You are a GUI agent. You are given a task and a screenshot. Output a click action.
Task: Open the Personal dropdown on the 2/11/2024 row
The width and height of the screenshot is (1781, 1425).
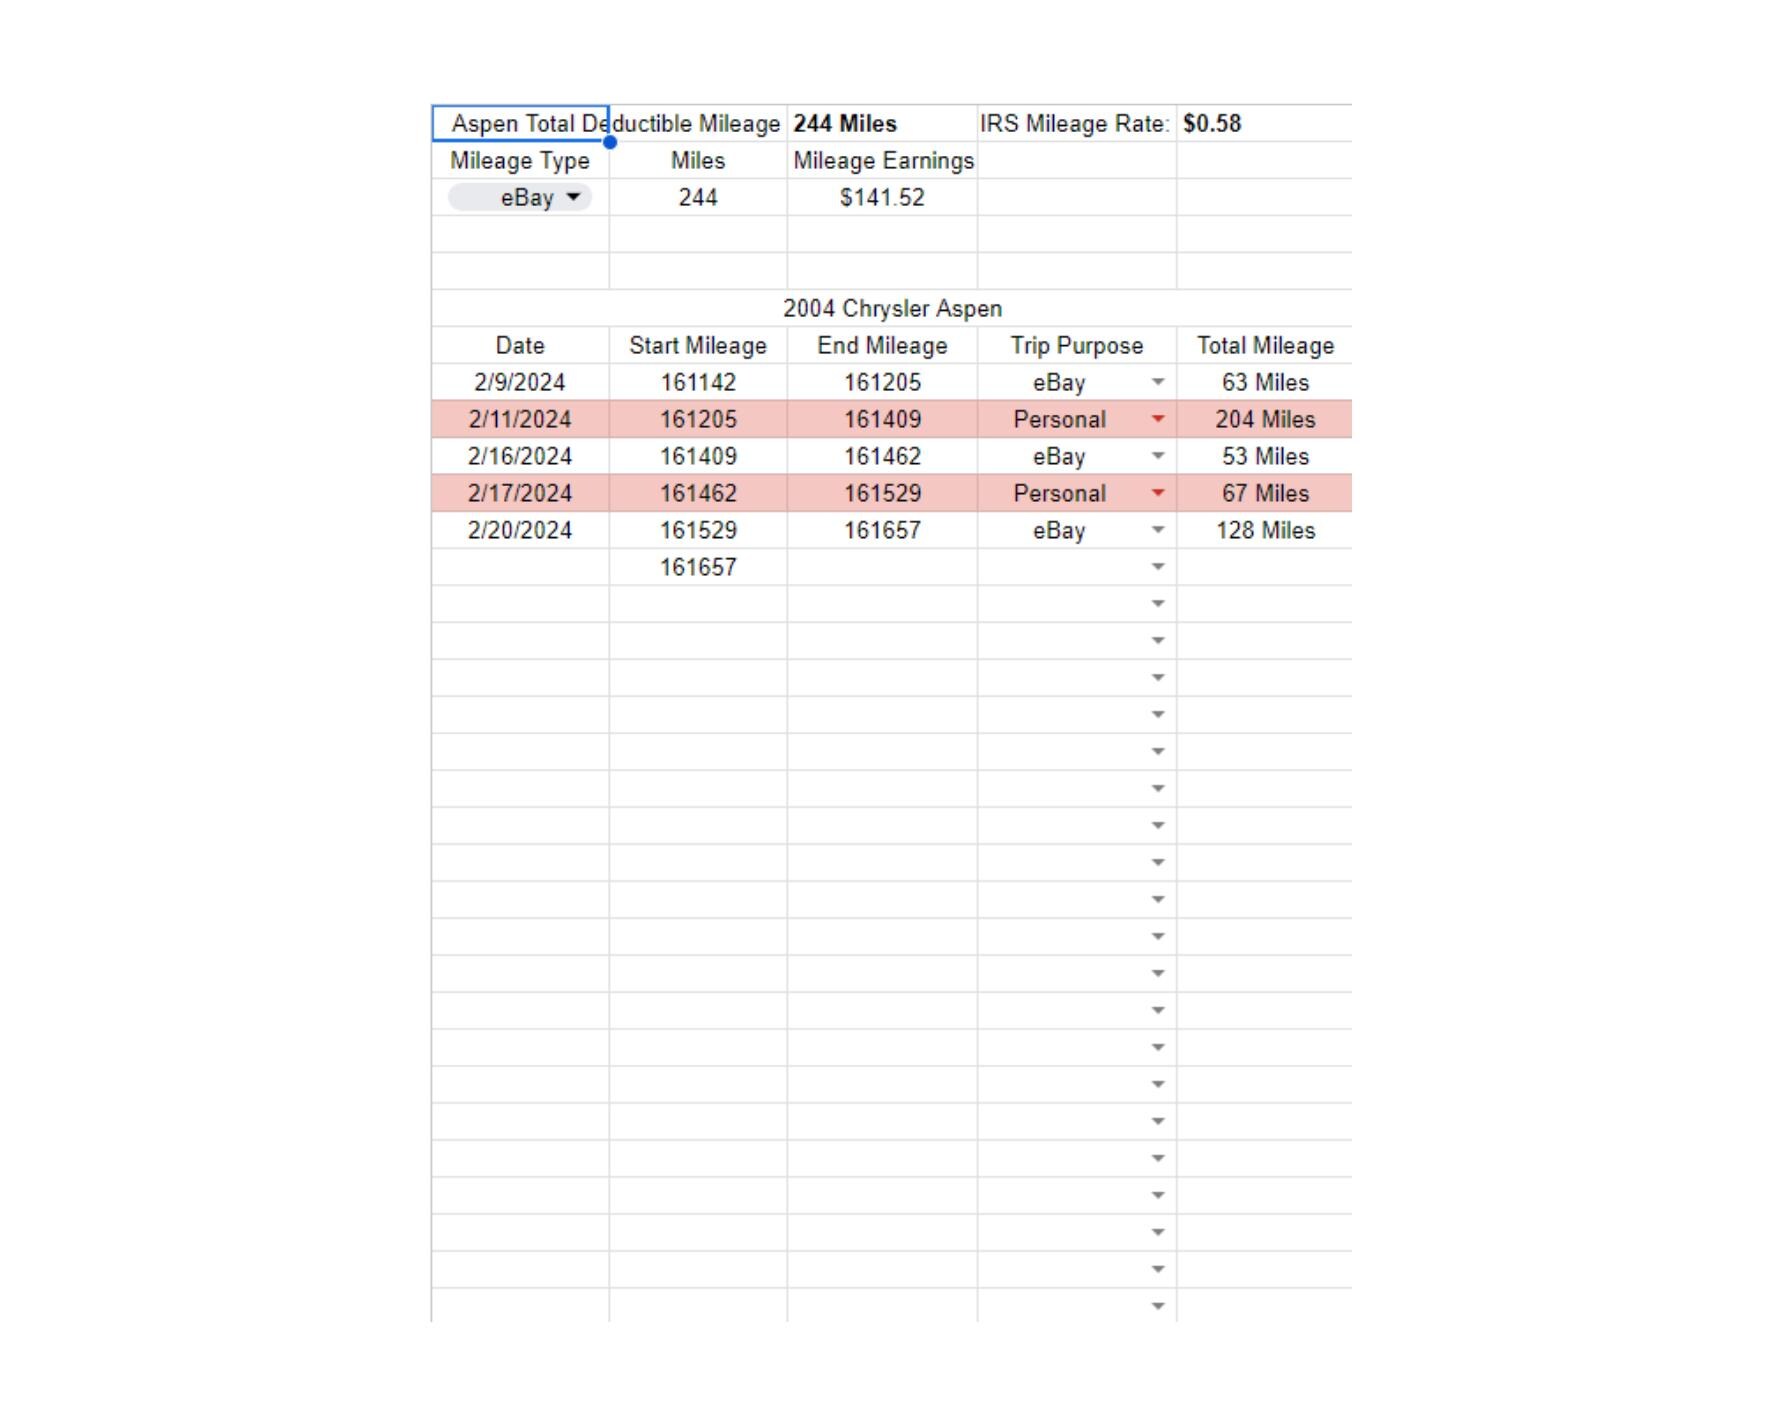click(1158, 419)
